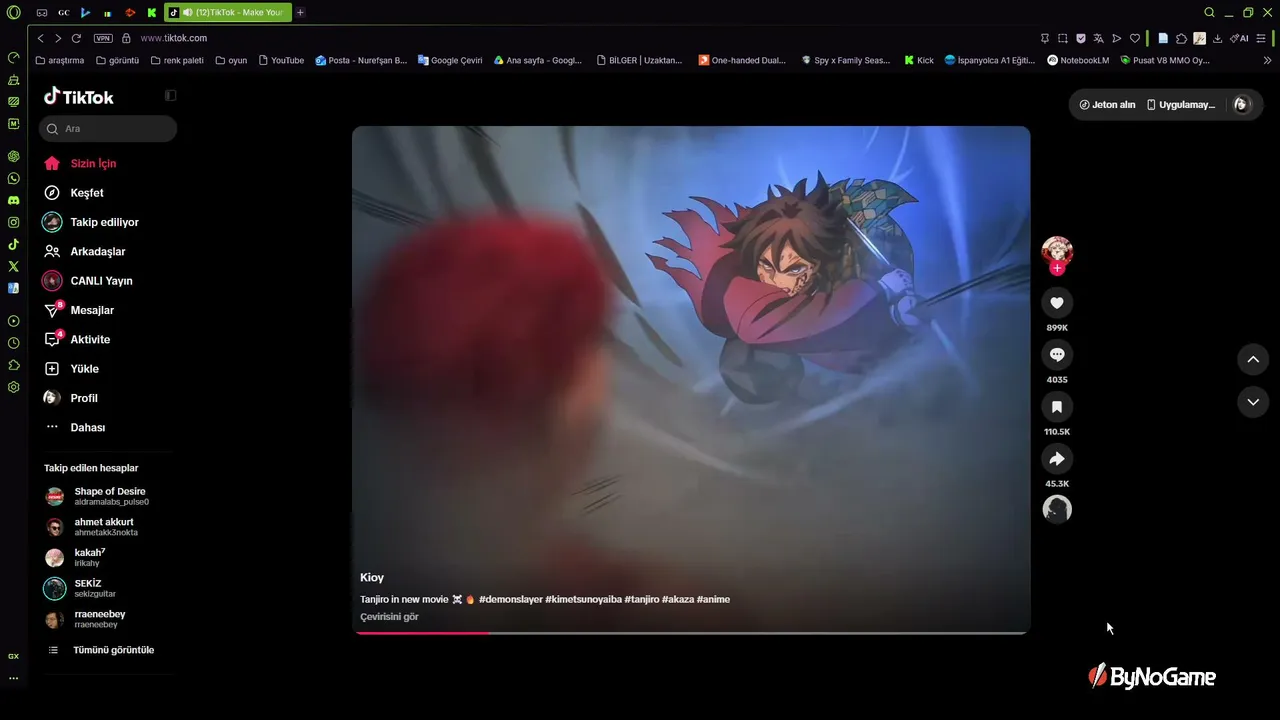Focus the TikTok Ara search field

tap(108, 128)
